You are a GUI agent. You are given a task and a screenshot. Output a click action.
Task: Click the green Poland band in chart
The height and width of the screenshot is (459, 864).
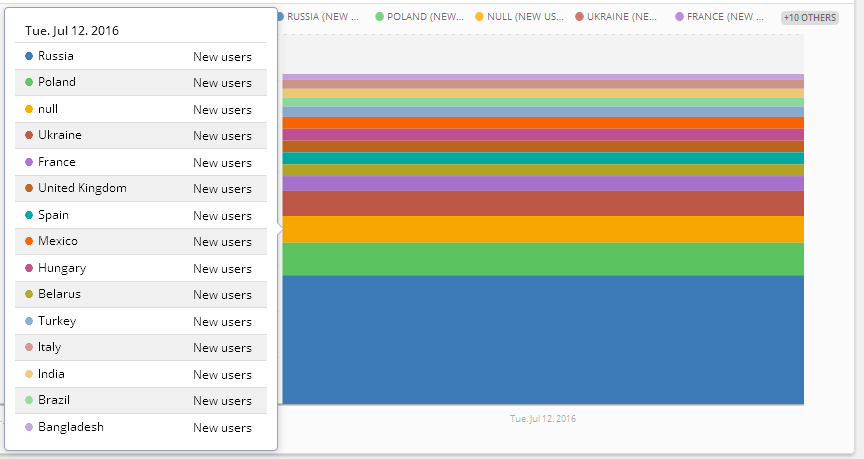[x=543, y=259]
